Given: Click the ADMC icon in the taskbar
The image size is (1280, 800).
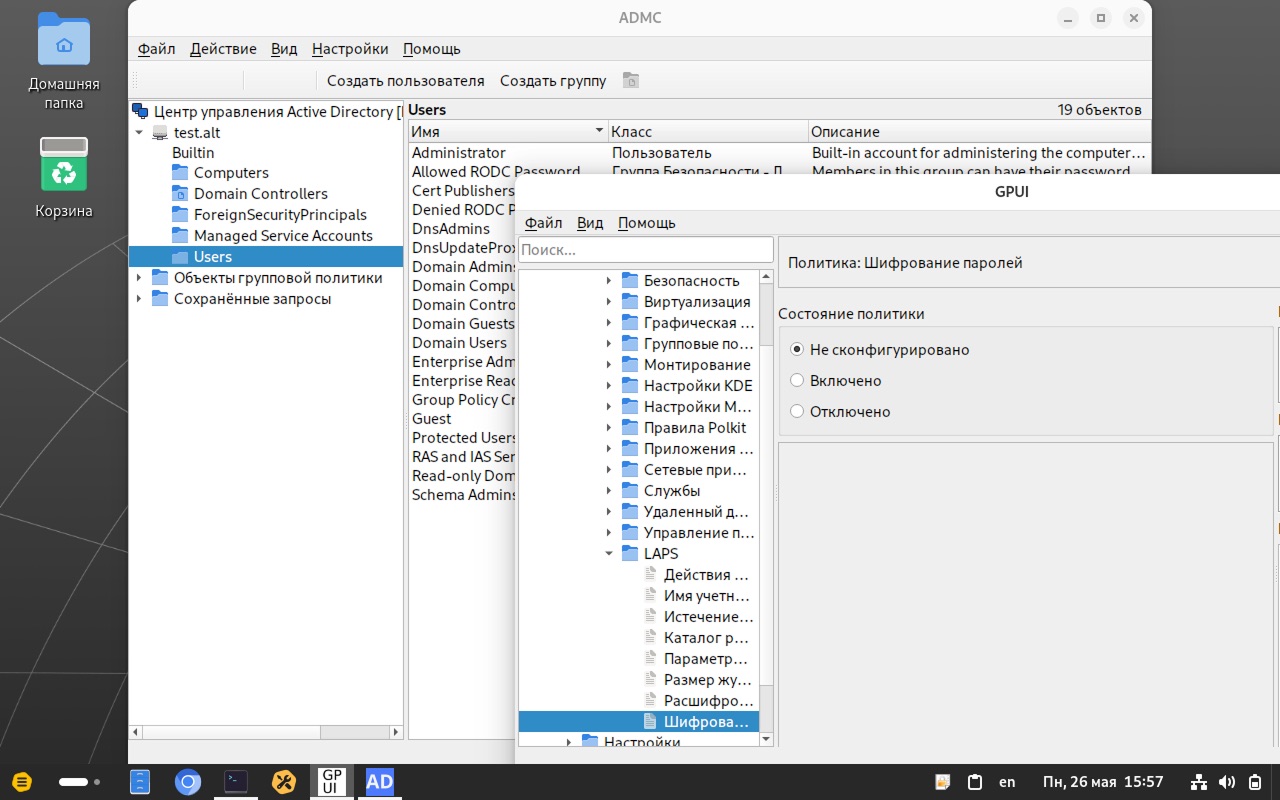Looking at the screenshot, I should pyautogui.click(x=379, y=782).
